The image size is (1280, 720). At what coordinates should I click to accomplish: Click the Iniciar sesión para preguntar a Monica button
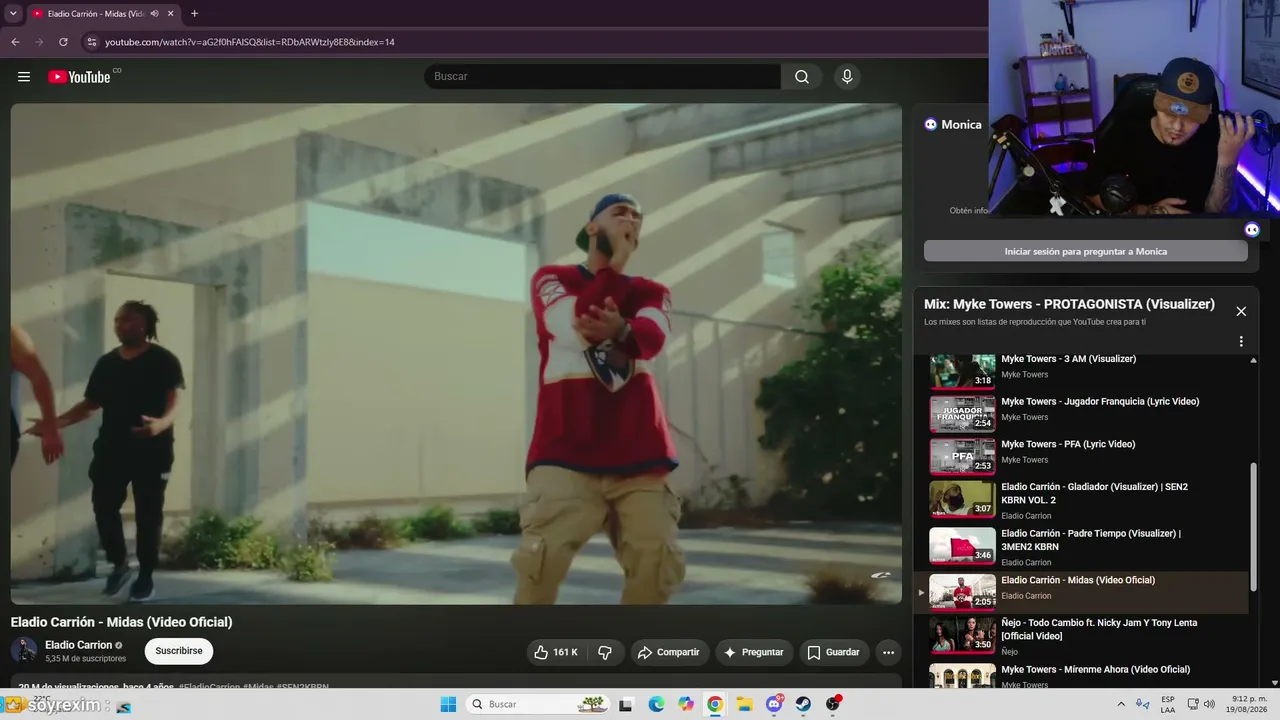pos(1086,251)
